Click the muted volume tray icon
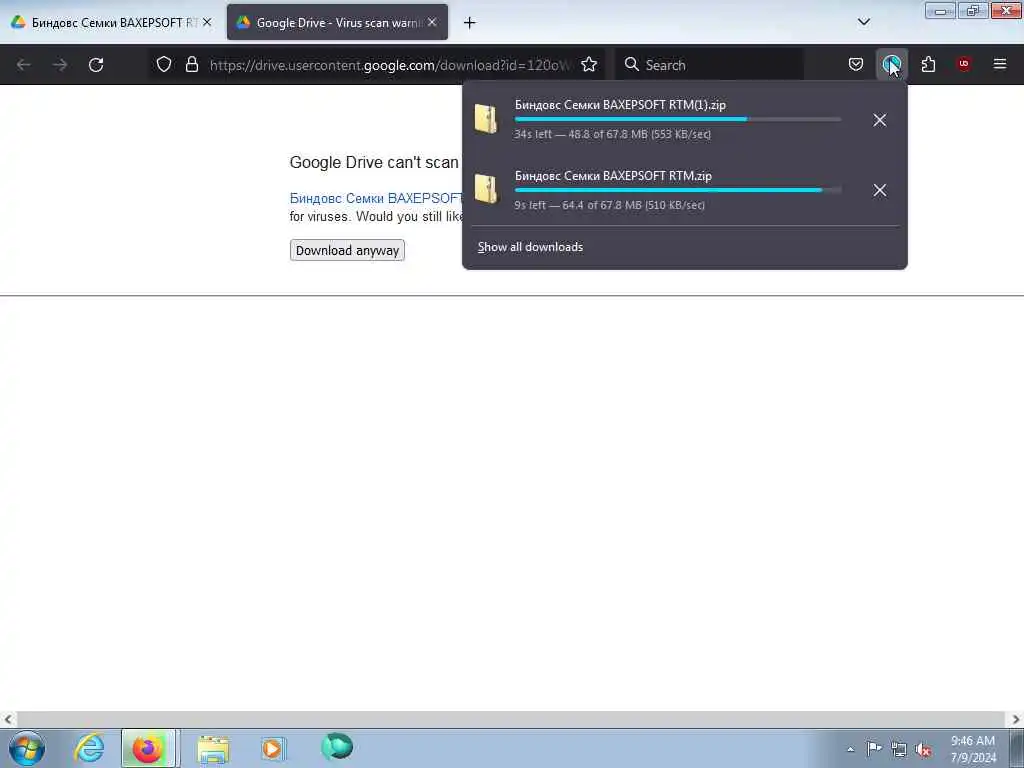 [x=923, y=749]
